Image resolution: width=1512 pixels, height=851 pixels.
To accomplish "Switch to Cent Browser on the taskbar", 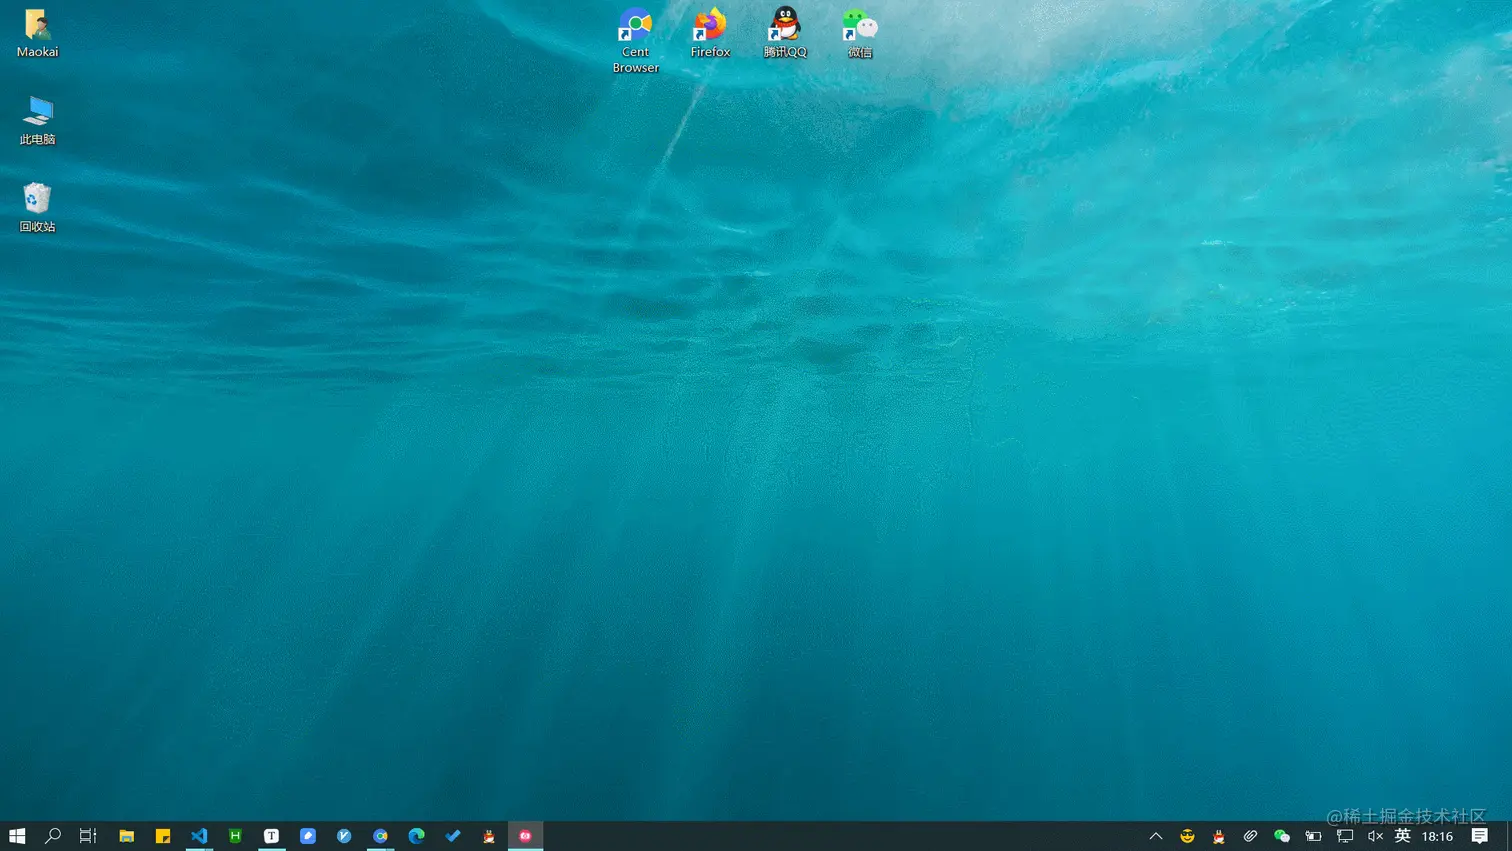I will (x=380, y=836).
